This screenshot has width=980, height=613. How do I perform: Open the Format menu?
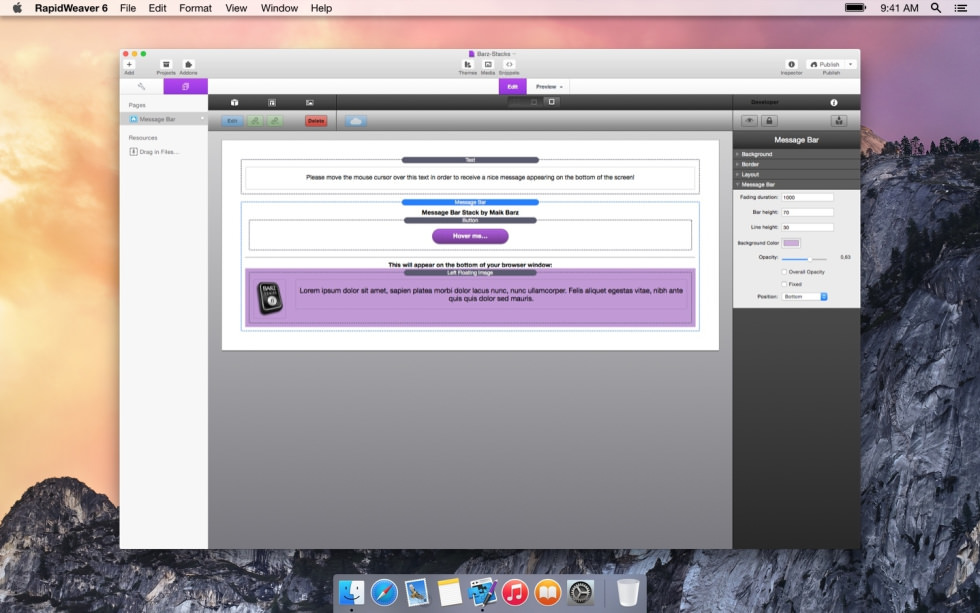[196, 8]
